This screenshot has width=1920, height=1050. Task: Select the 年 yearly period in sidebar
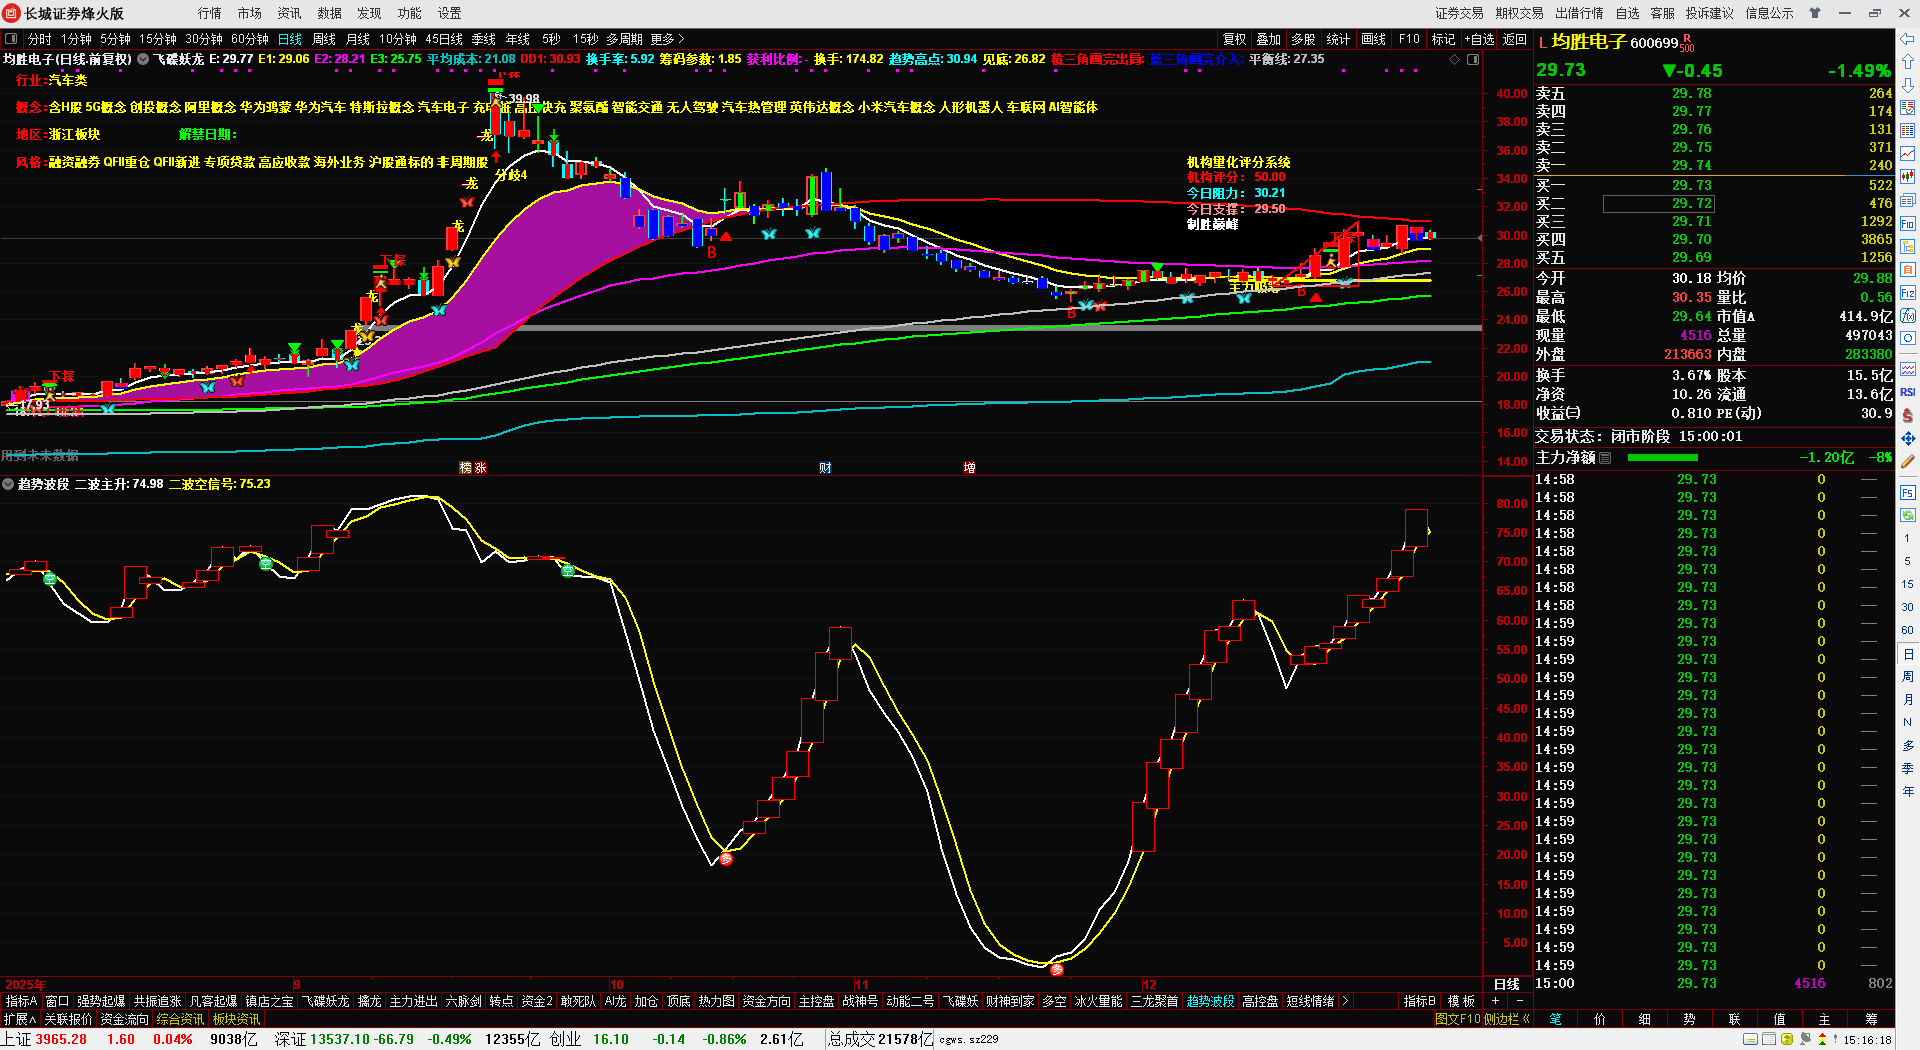click(1908, 791)
